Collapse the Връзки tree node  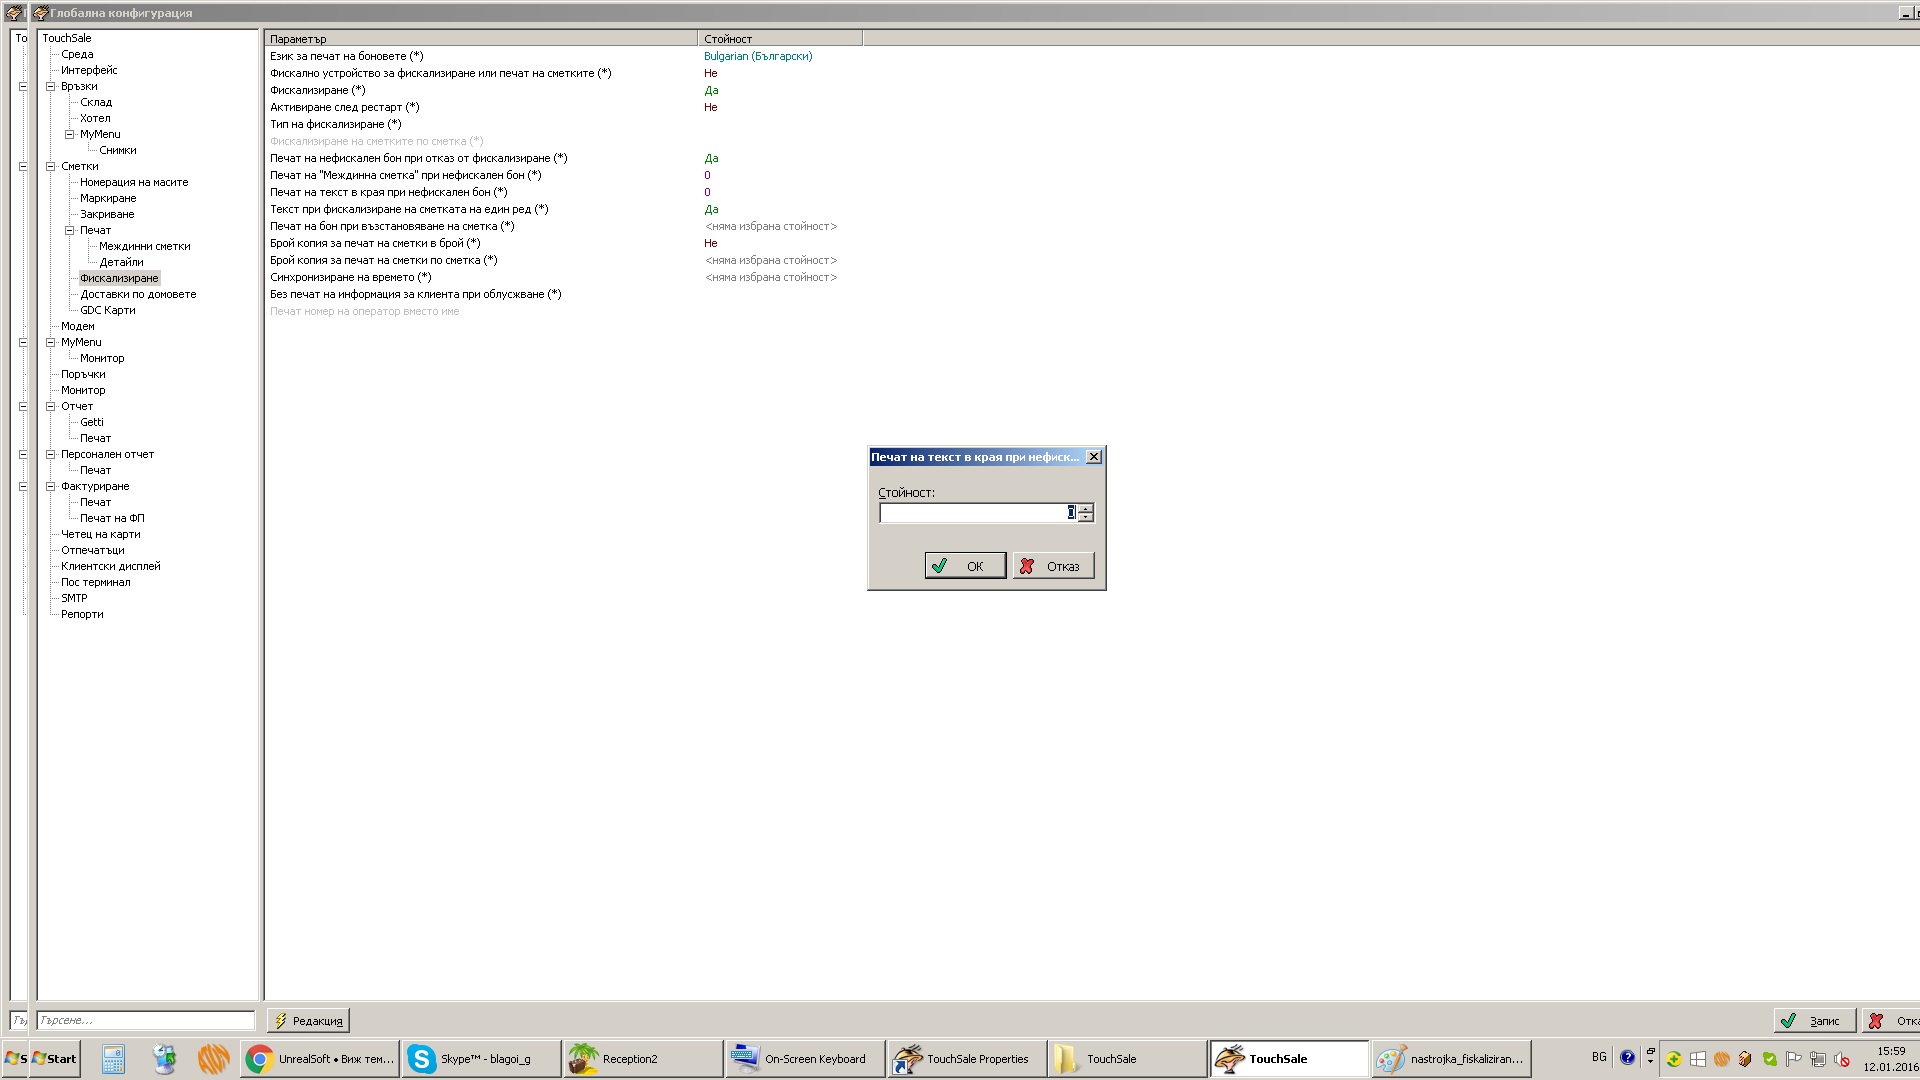pos(50,86)
